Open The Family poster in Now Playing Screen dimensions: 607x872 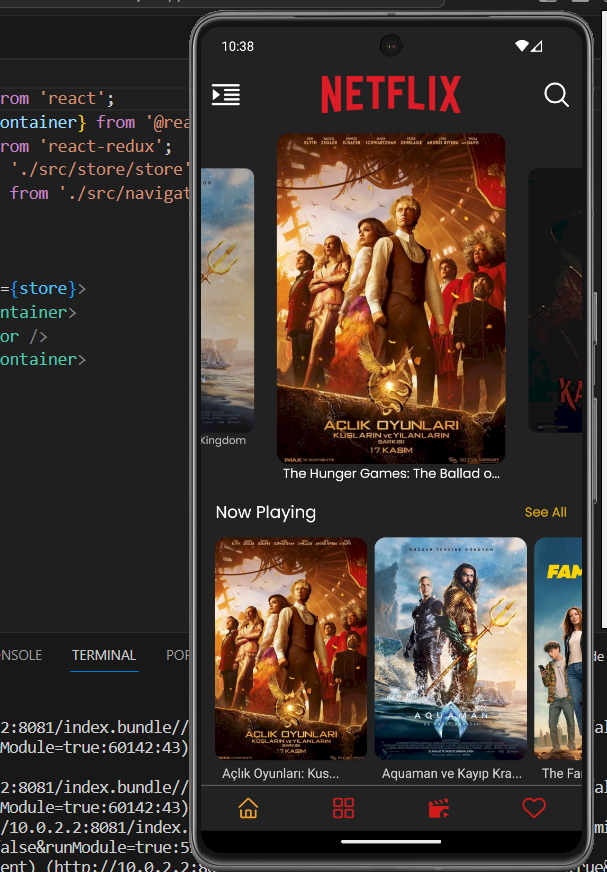(558, 648)
